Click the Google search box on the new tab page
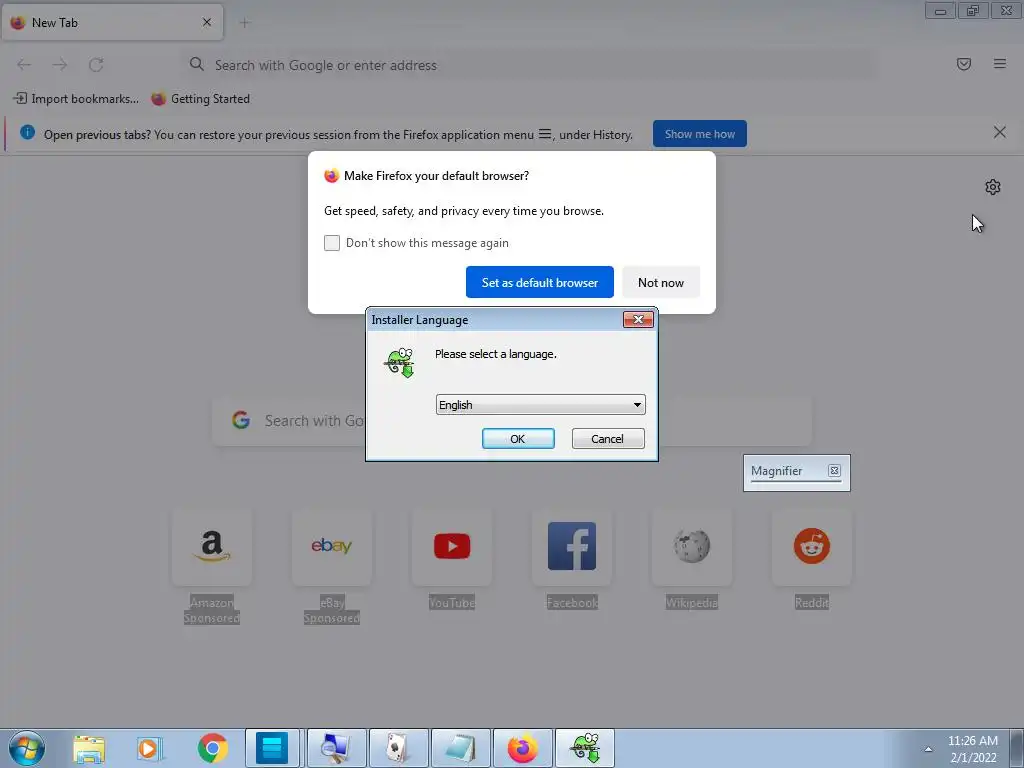The height and width of the screenshot is (768, 1024). click(512, 421)
